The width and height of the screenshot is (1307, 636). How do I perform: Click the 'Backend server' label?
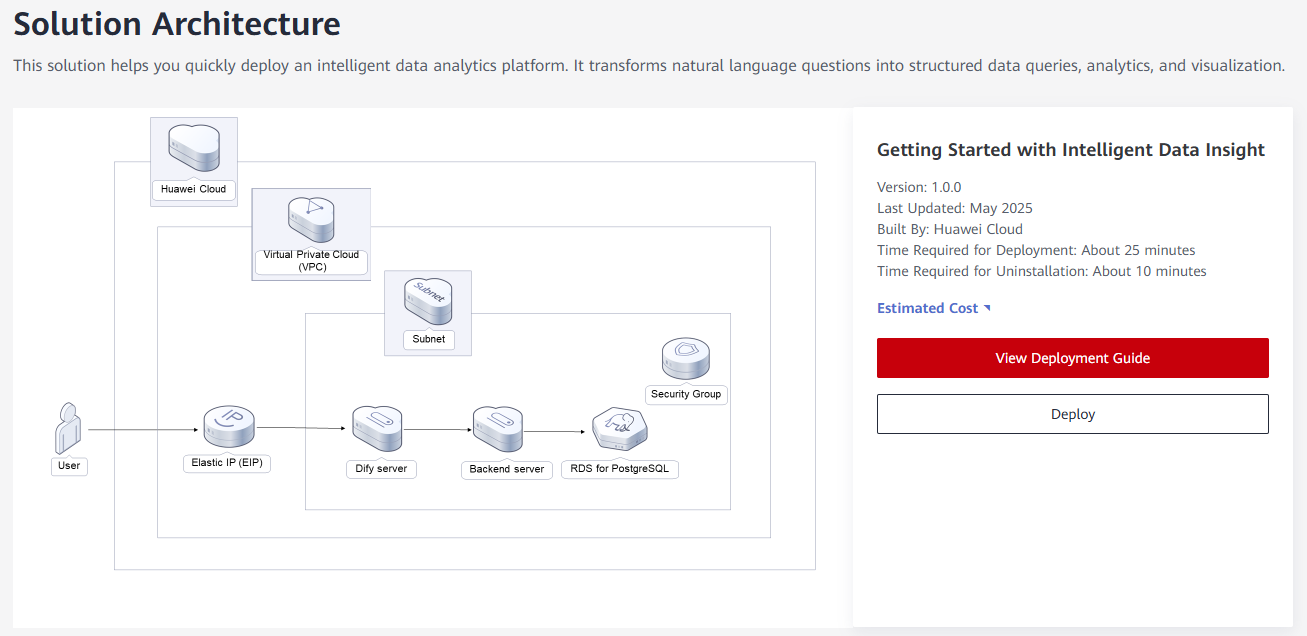[x=507, y=469]
